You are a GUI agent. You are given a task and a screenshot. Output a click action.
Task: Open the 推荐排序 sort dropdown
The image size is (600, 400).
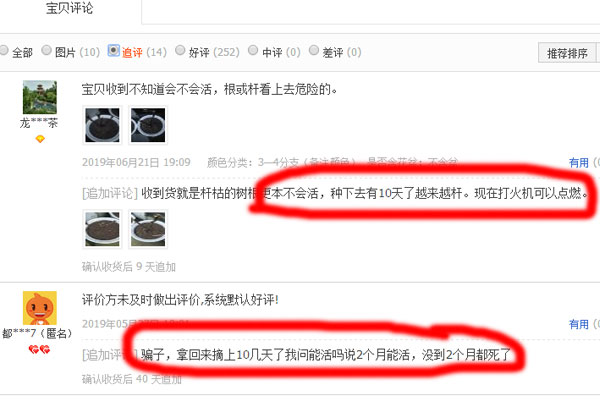click(x=569, y=53)
